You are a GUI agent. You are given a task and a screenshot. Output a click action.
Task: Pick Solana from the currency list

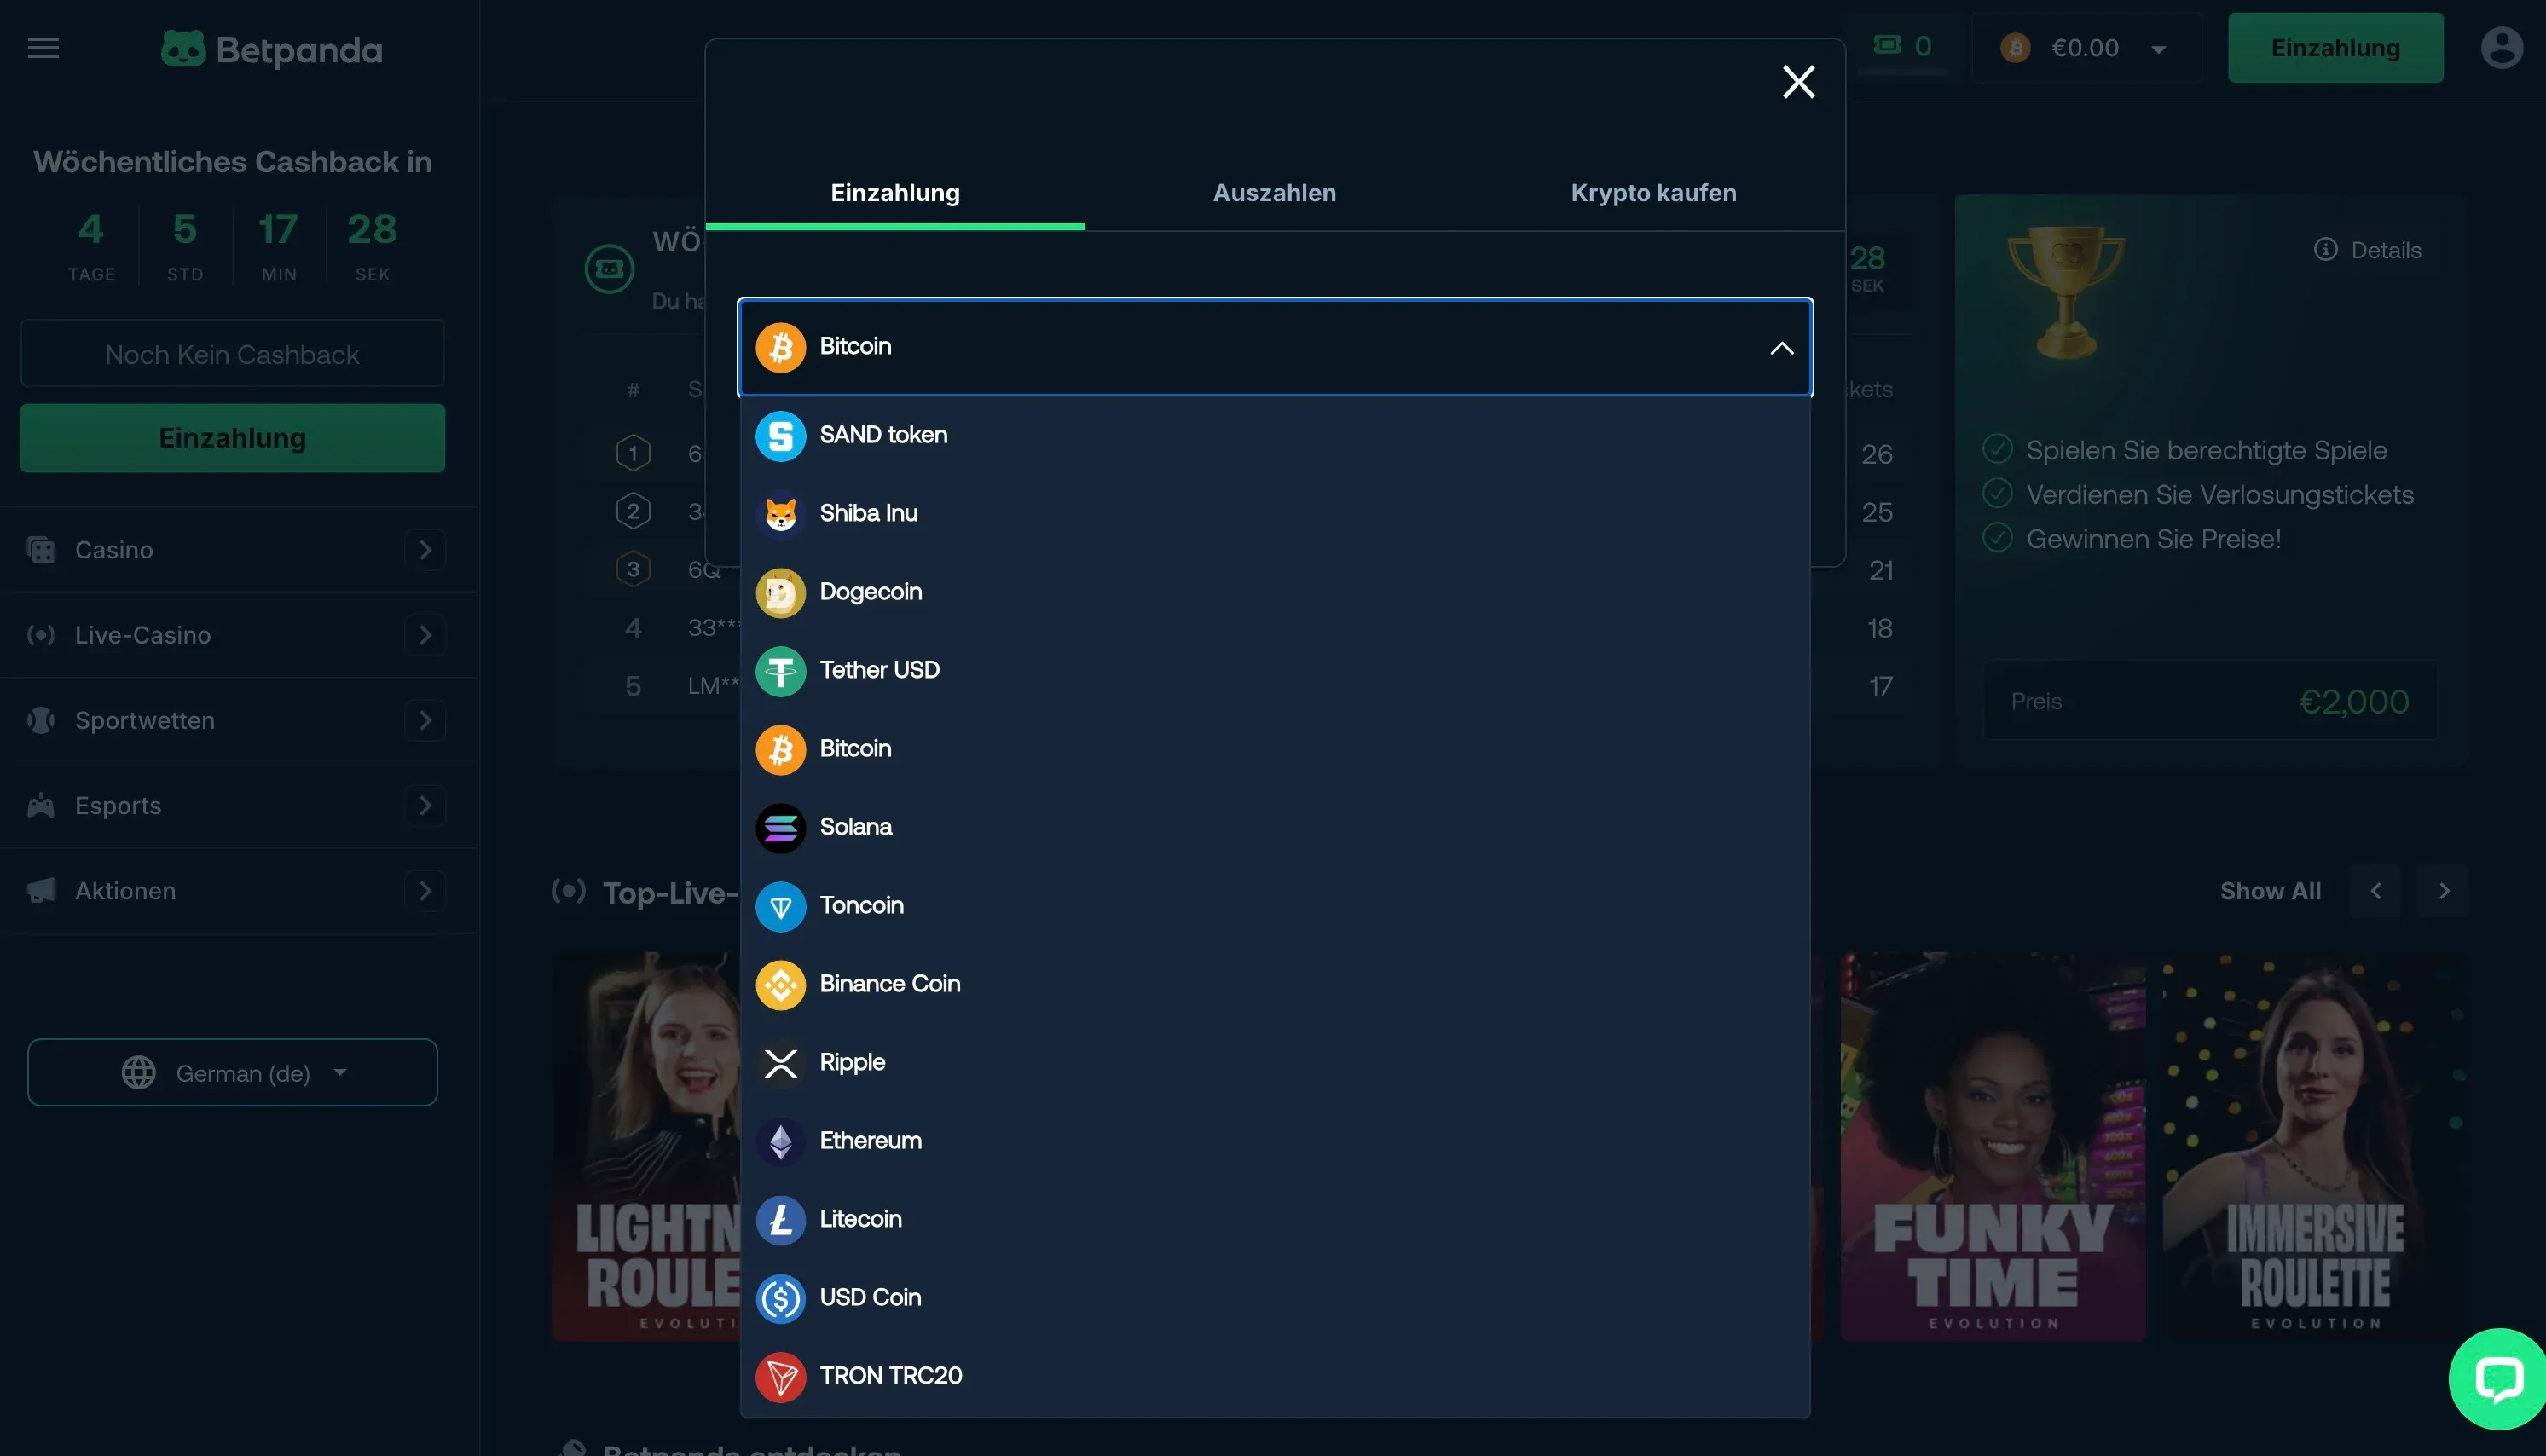tap(856, 827)
